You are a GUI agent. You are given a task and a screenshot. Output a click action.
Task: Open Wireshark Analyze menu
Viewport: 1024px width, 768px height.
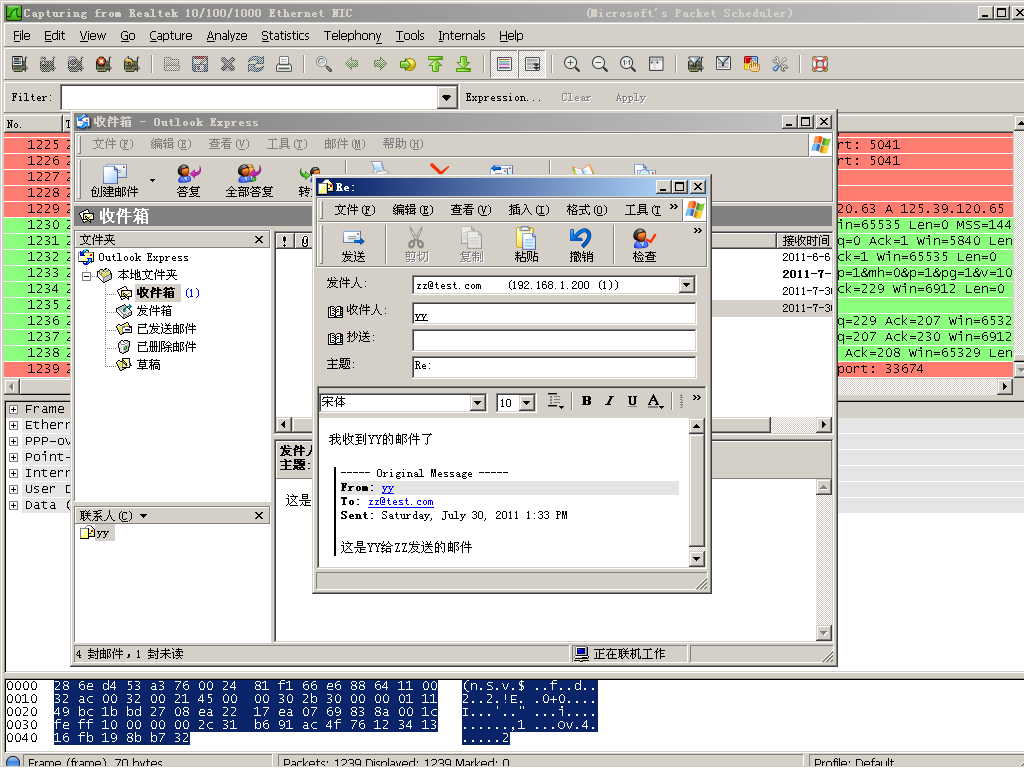click(x=227, y=36)
